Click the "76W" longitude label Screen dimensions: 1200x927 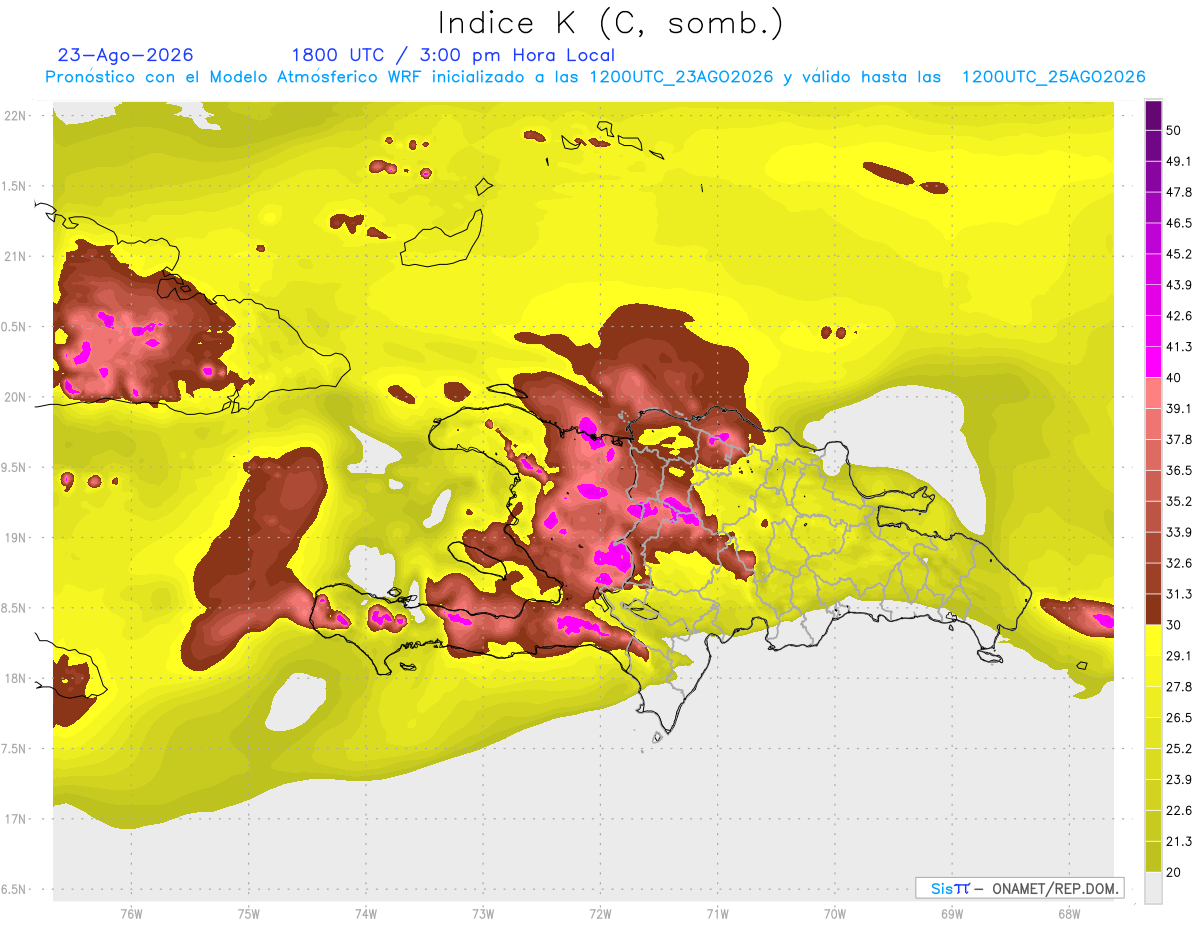[131, 913]
